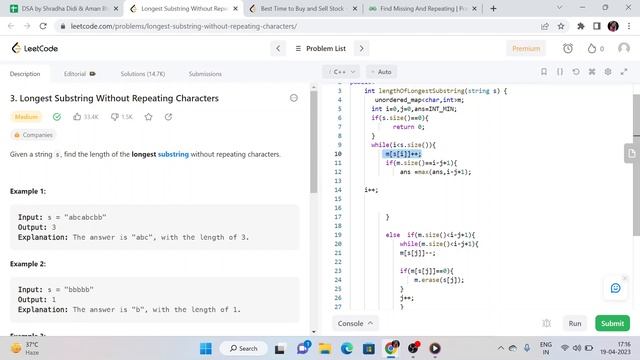Open Windows Start menu
640x360 pixels.
(x=206, y=348)
